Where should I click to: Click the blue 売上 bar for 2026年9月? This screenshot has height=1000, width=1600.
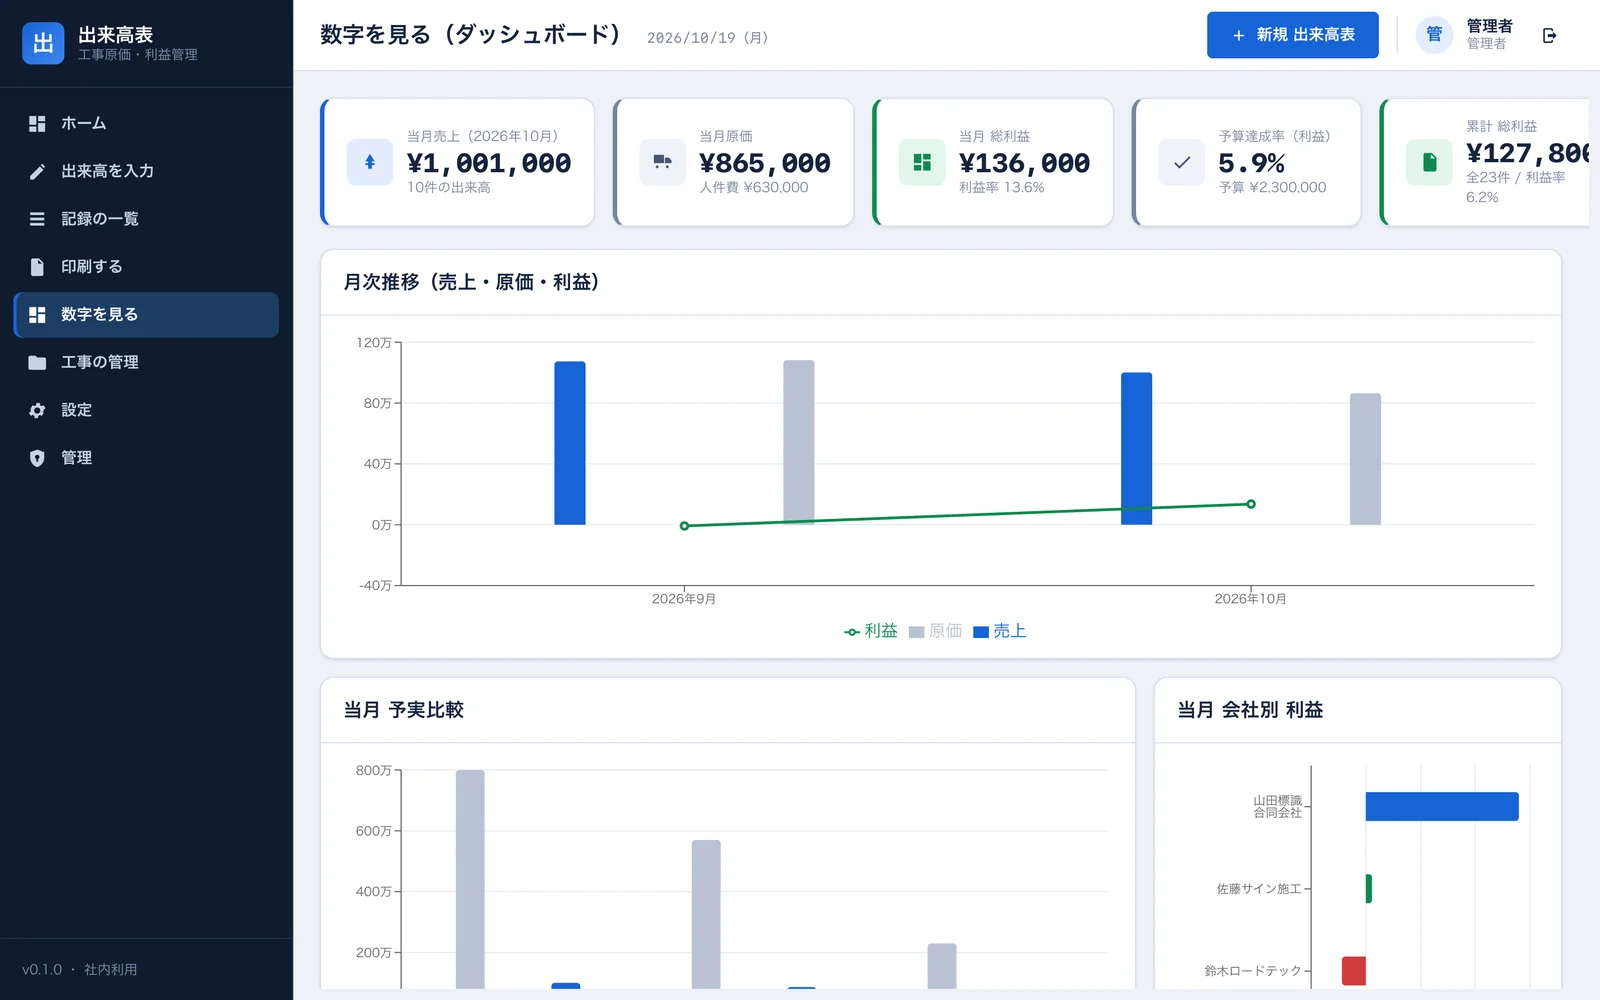click(570, 443)
